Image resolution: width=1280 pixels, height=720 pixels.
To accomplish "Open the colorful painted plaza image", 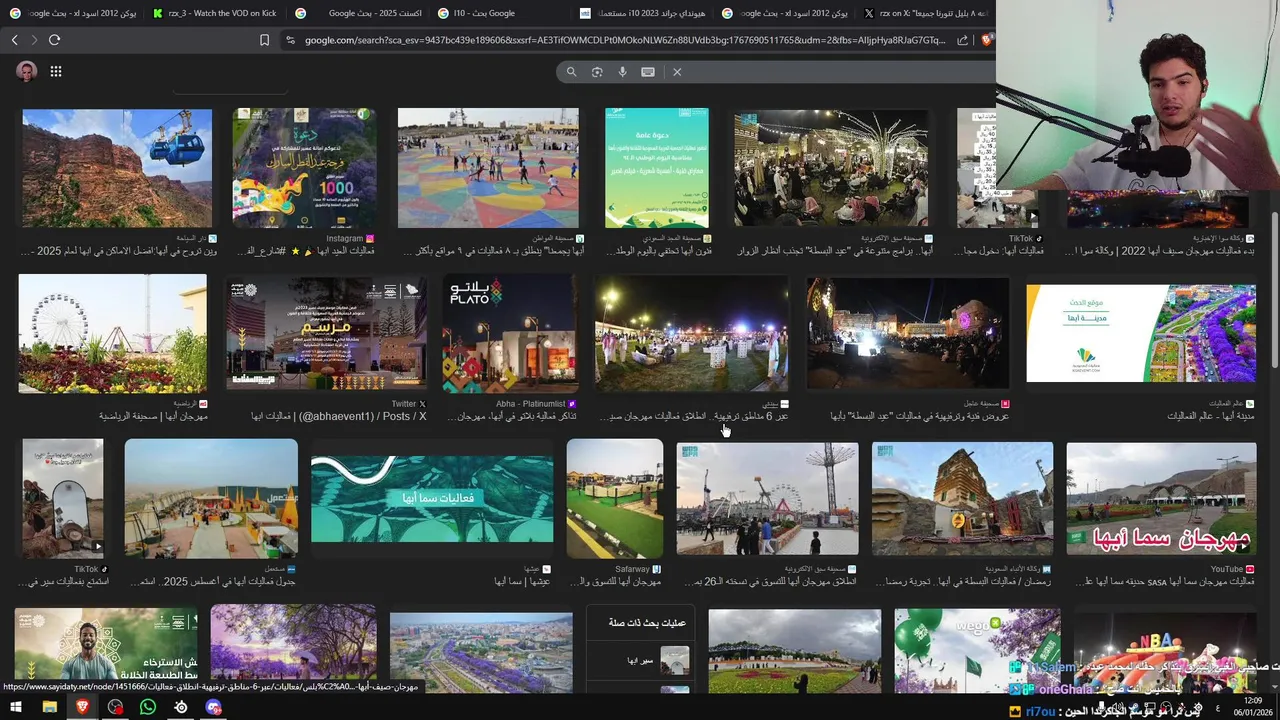I will tap(488, 168).
